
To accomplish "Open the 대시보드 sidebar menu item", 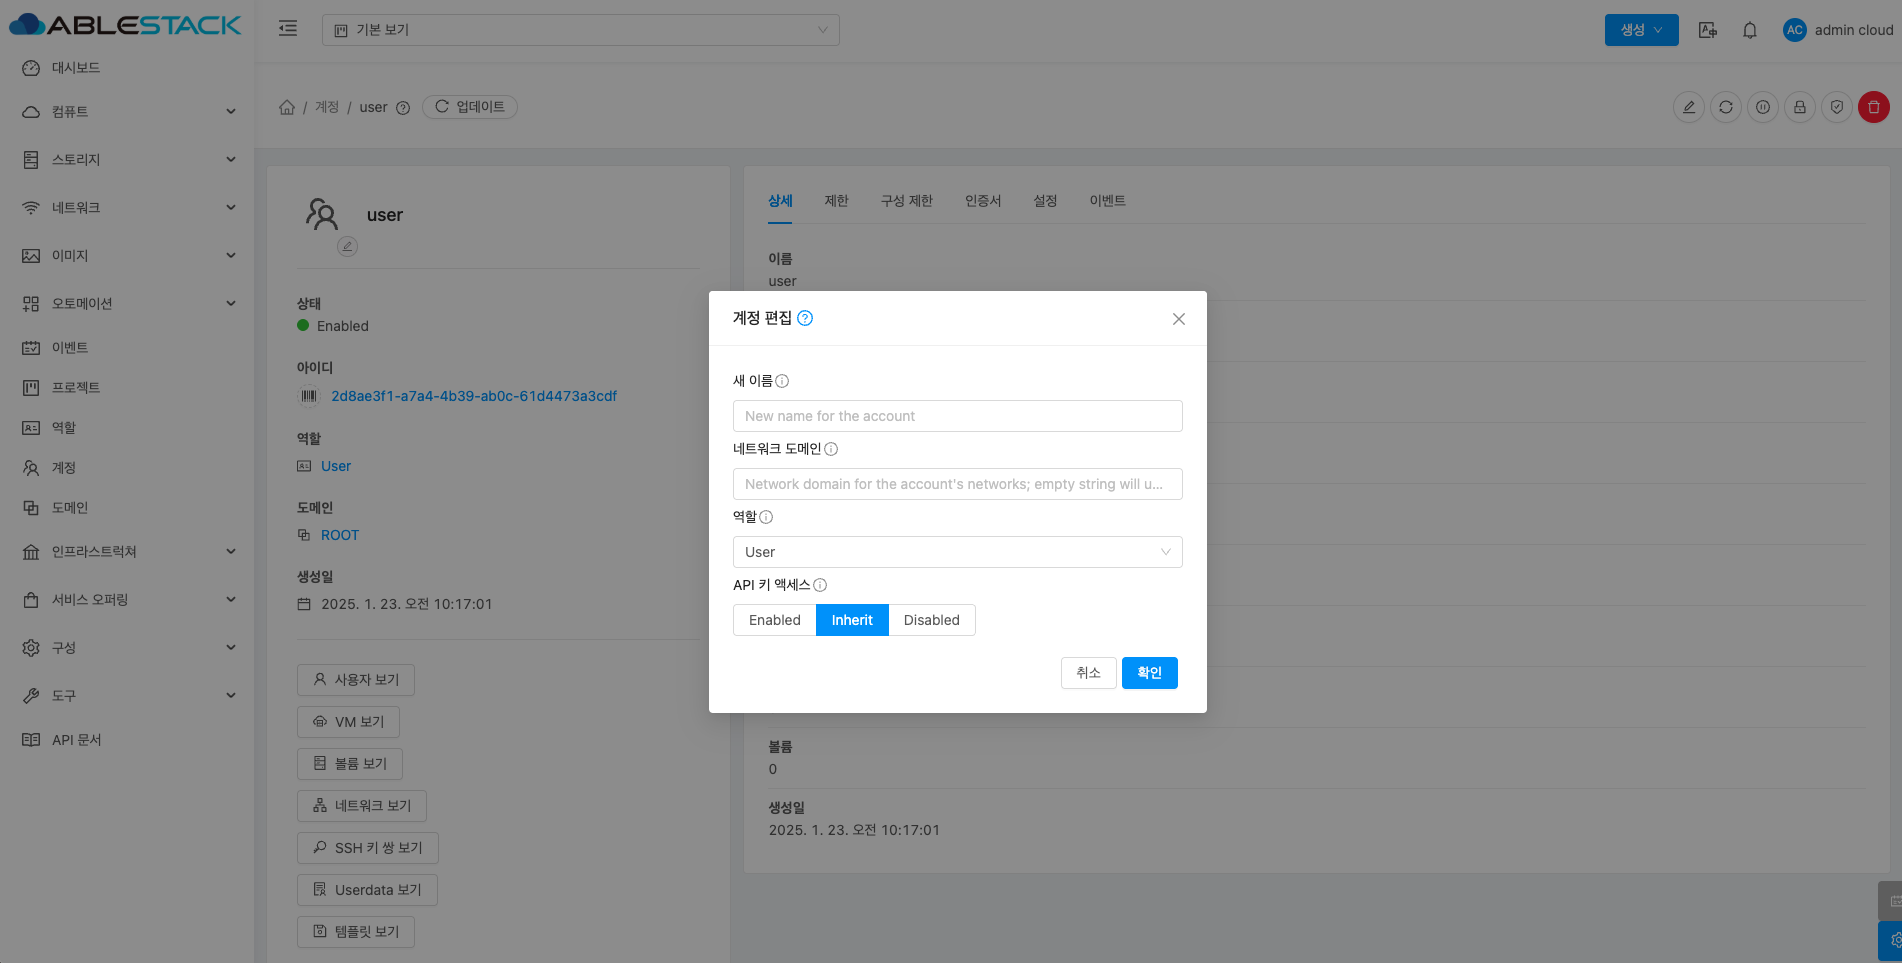I will tap(76, 68).
